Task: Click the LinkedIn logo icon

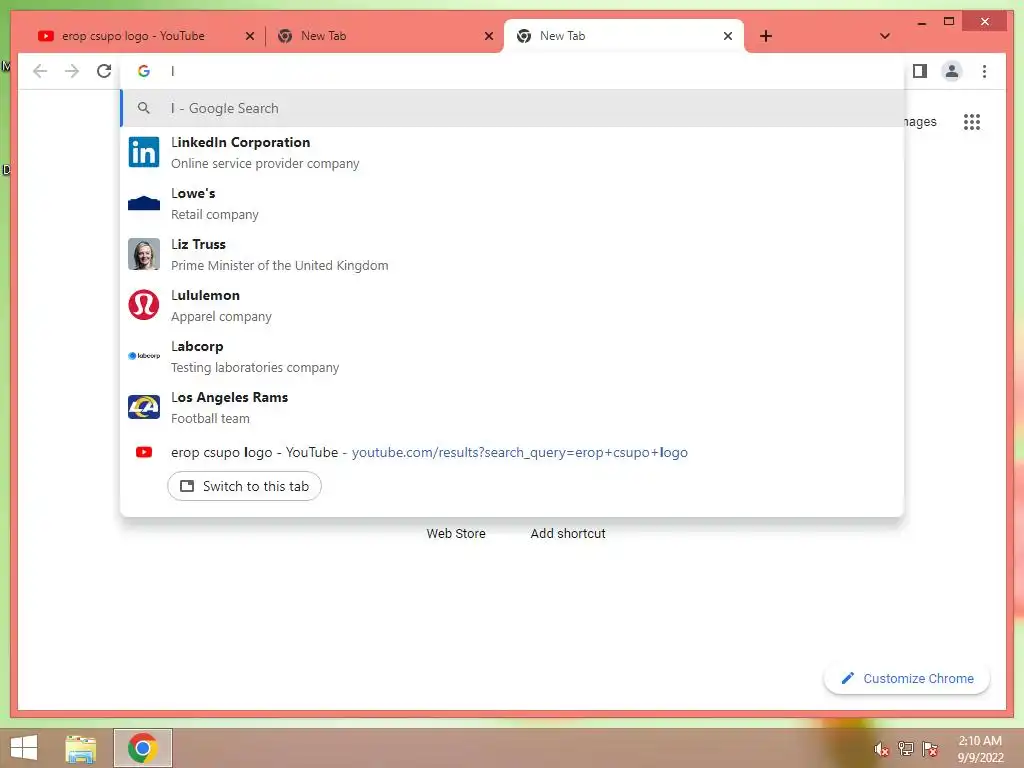Action: tap(144, 152)
